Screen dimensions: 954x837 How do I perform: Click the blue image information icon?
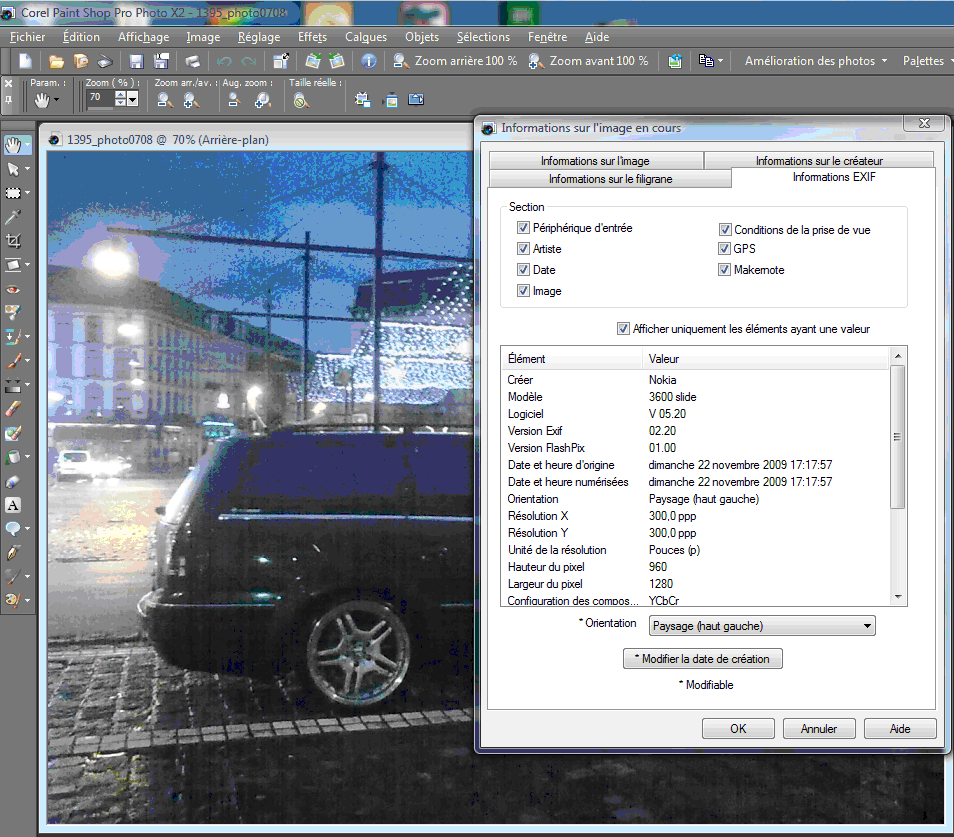369,61
